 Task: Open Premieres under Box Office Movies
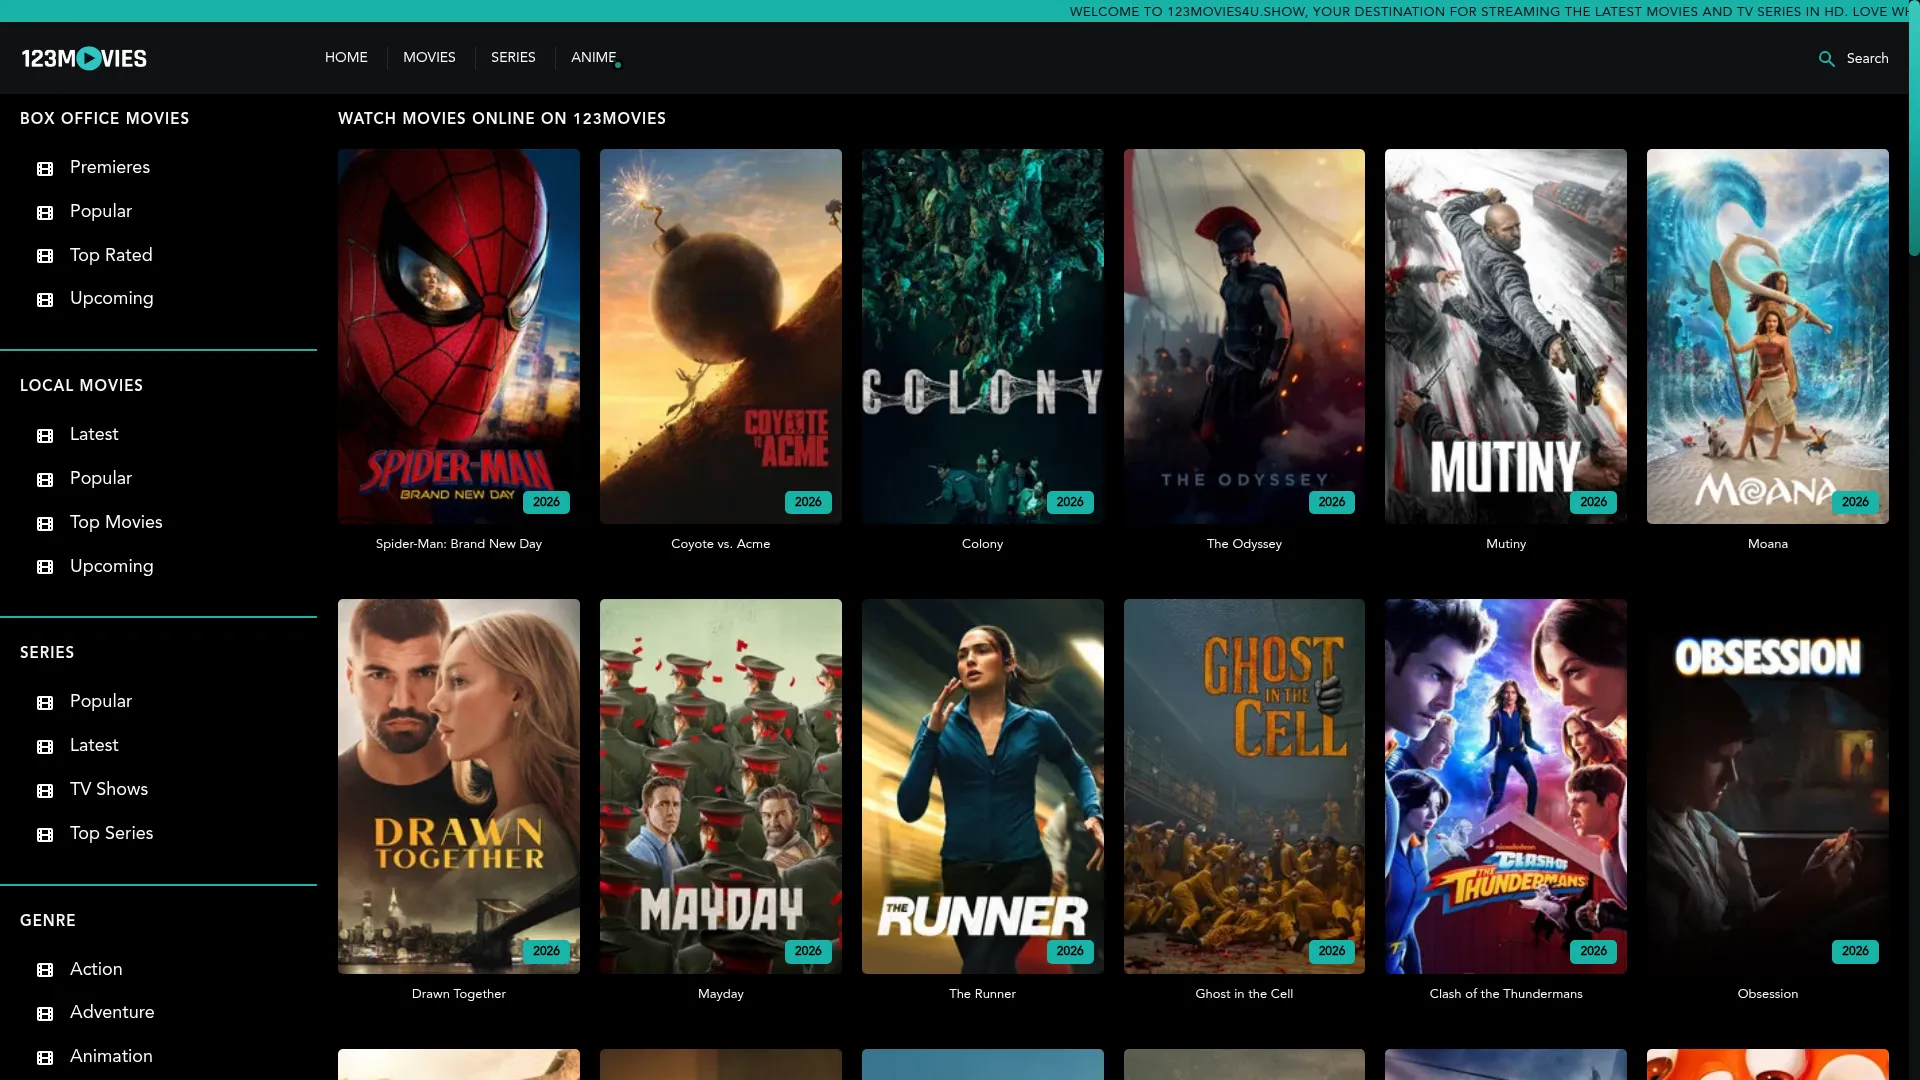point(110,167)
